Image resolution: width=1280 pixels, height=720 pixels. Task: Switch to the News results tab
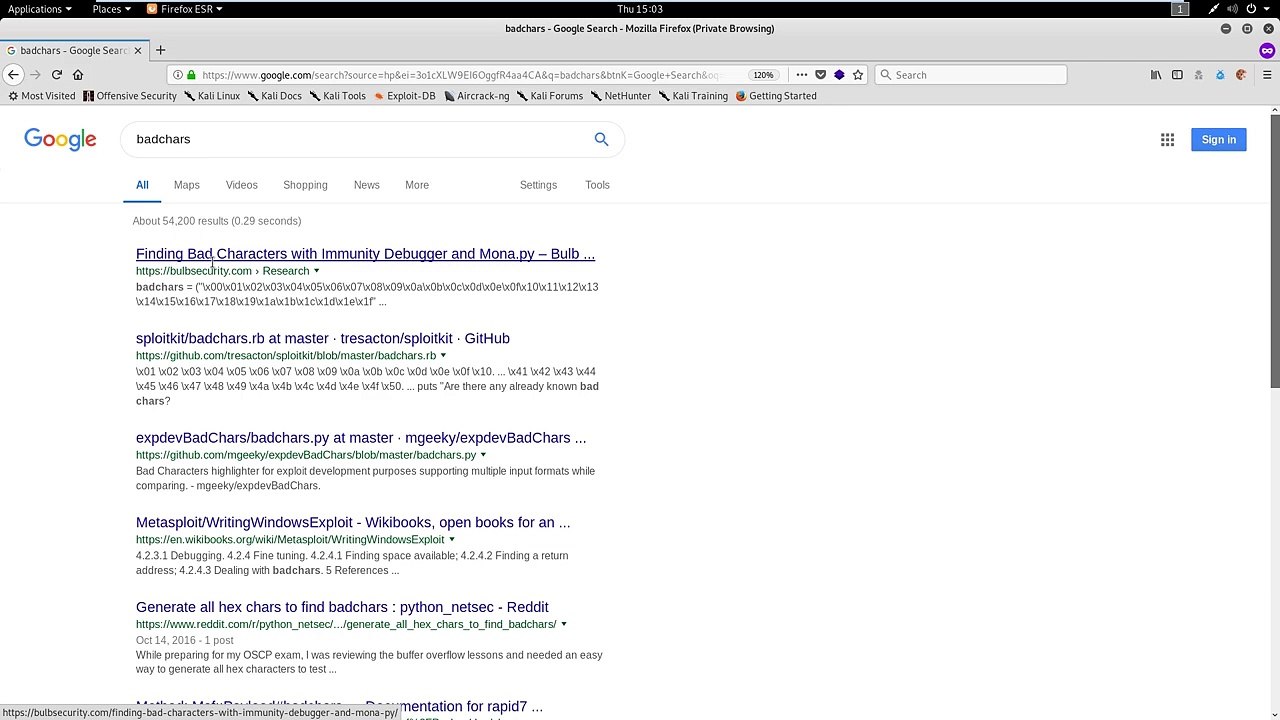(x=366, y=185)
